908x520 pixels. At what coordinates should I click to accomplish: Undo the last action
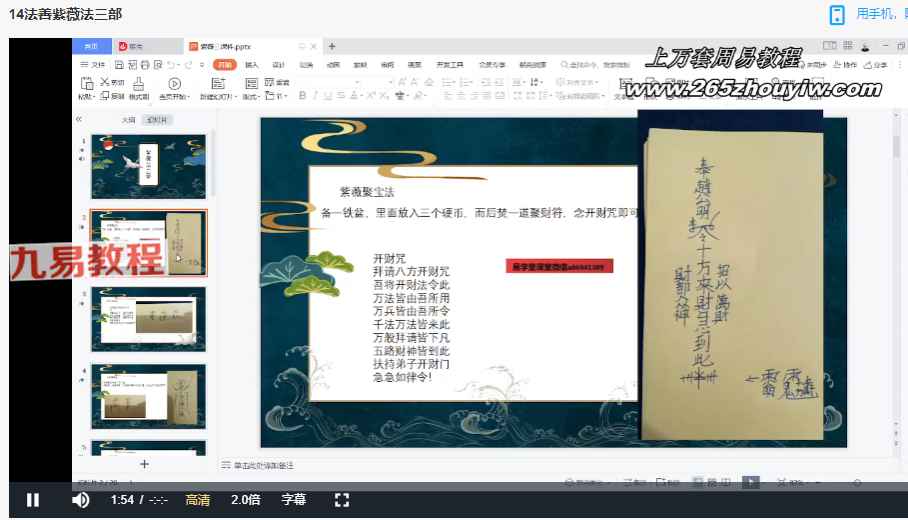click(x=171, y=65)
